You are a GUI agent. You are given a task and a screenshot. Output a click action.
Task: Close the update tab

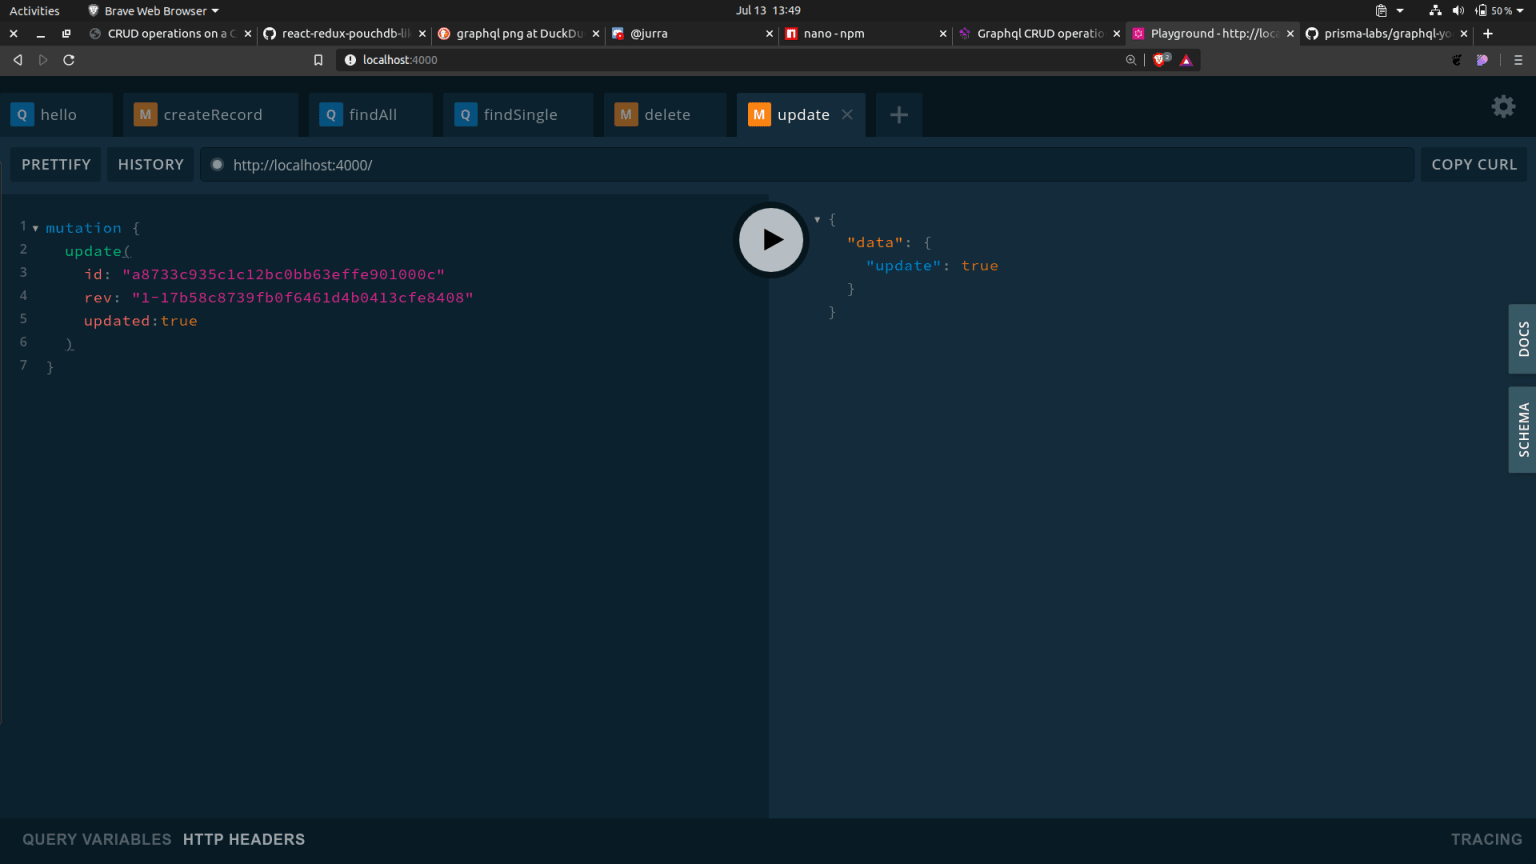[847, 114]
